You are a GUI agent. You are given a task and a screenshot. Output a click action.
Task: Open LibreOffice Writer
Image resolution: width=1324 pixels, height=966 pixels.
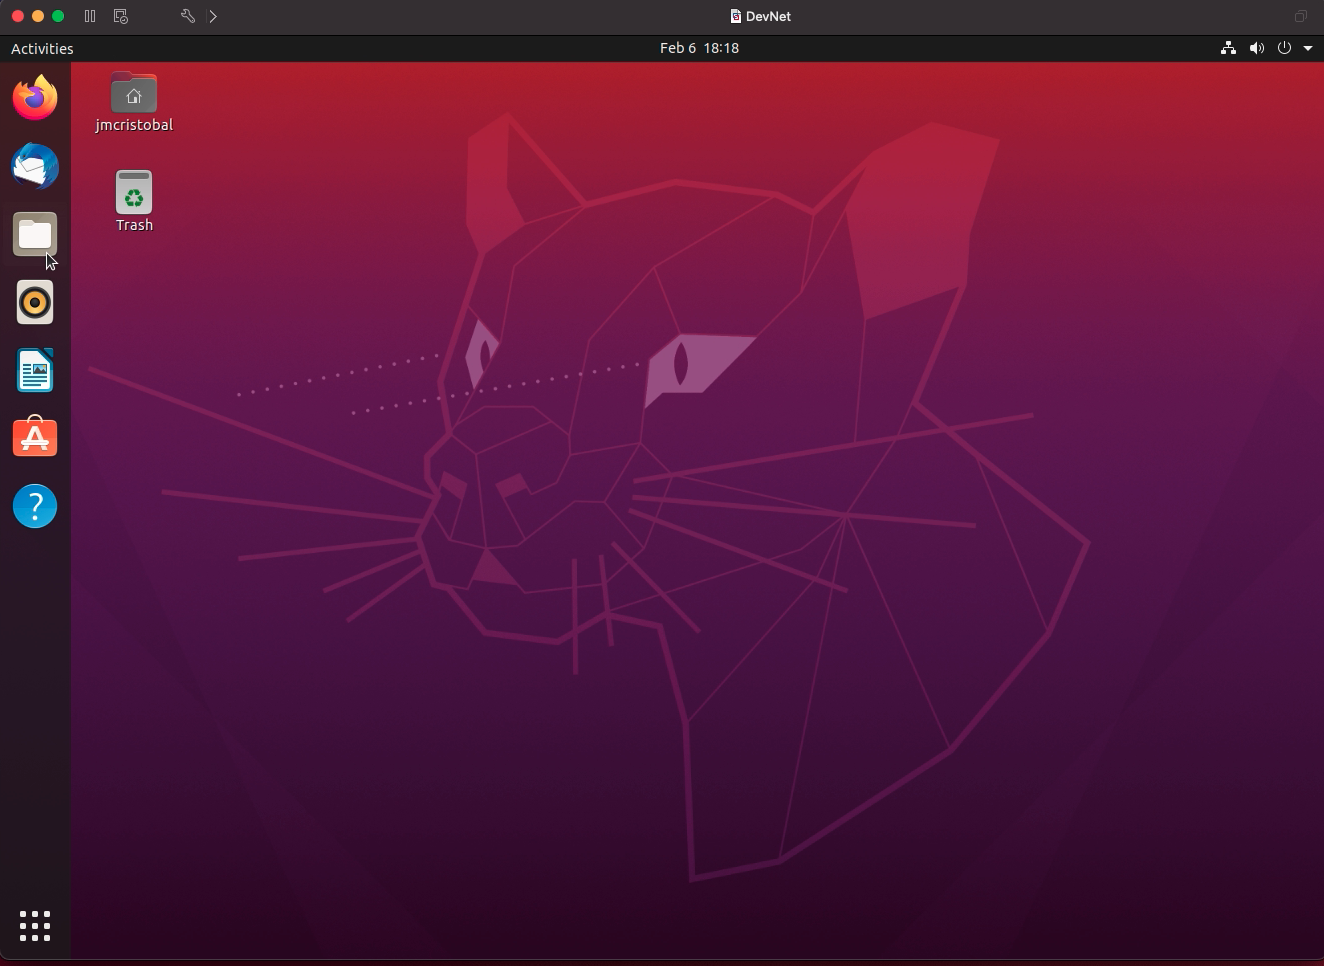[x=35, y=370]
